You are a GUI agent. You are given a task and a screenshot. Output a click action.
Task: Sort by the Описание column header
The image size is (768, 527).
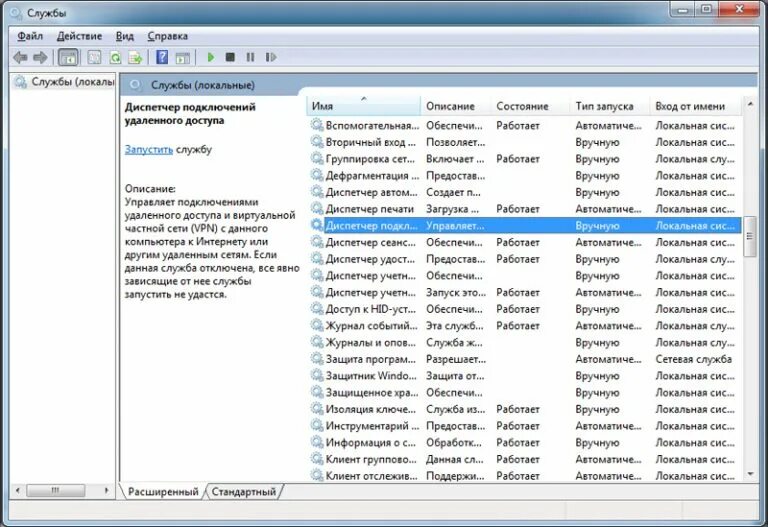point(456,106)
